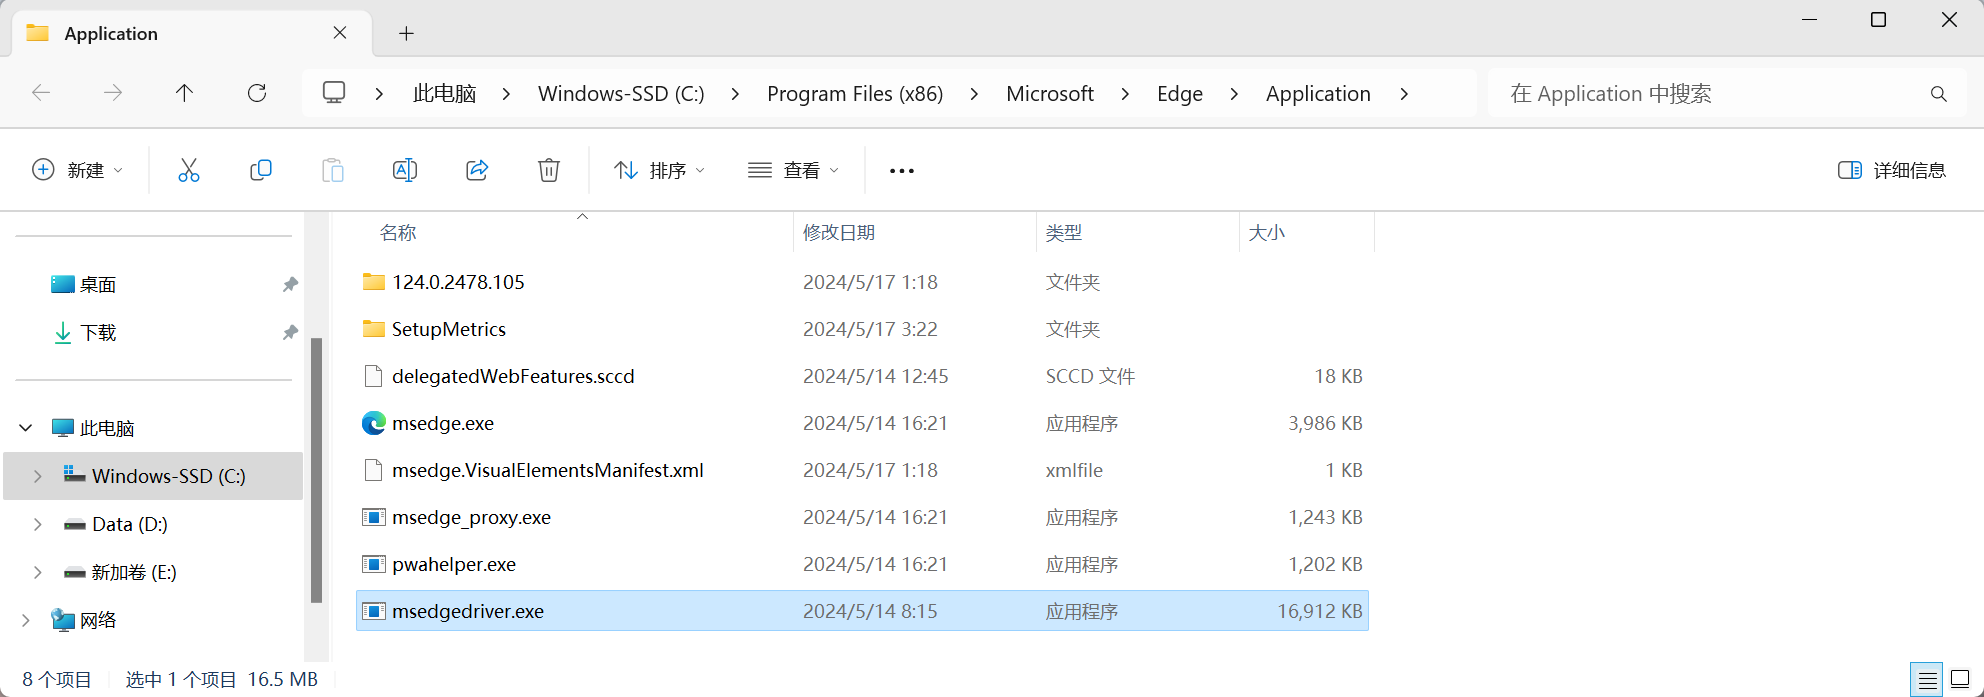Click Edge in the address breadcrumb
Screen dimensions: 1984x697
[1180, 94]
